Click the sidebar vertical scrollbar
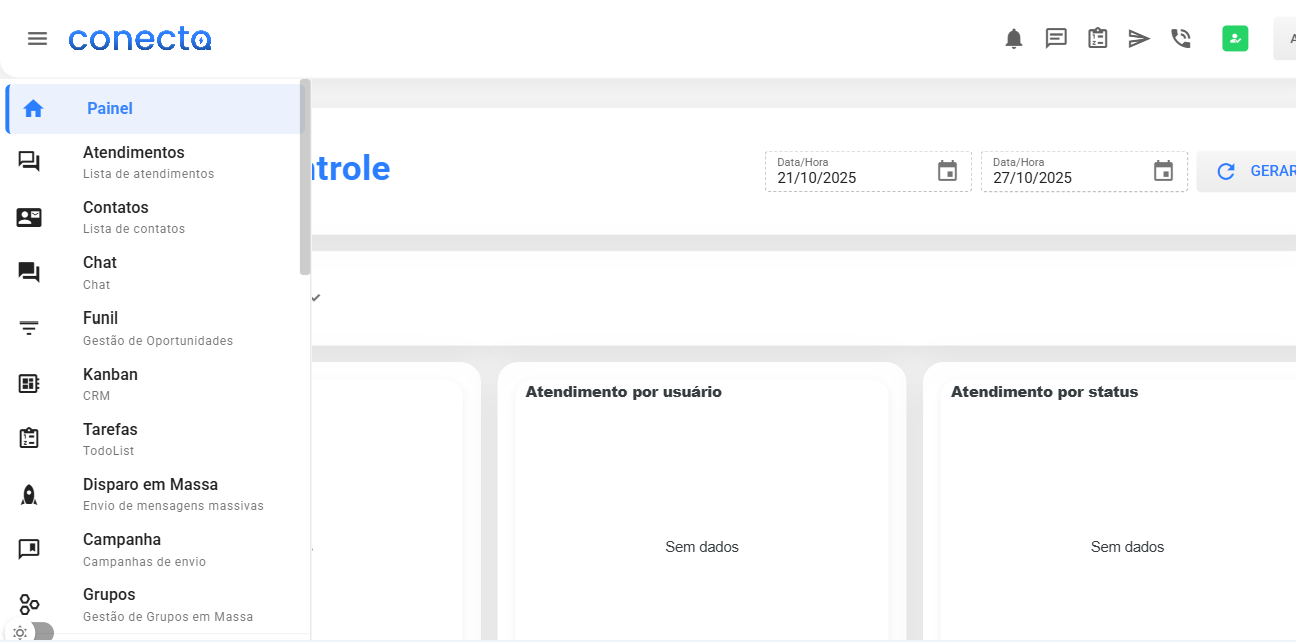The height and width of the screenshot is (642, 1296). click(305, 180)
